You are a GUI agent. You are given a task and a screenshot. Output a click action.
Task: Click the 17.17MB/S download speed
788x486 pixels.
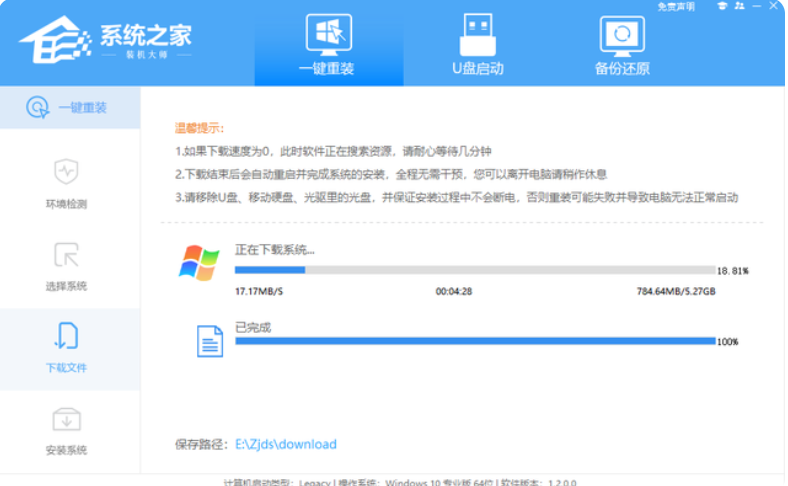click(x=259, y=291)
